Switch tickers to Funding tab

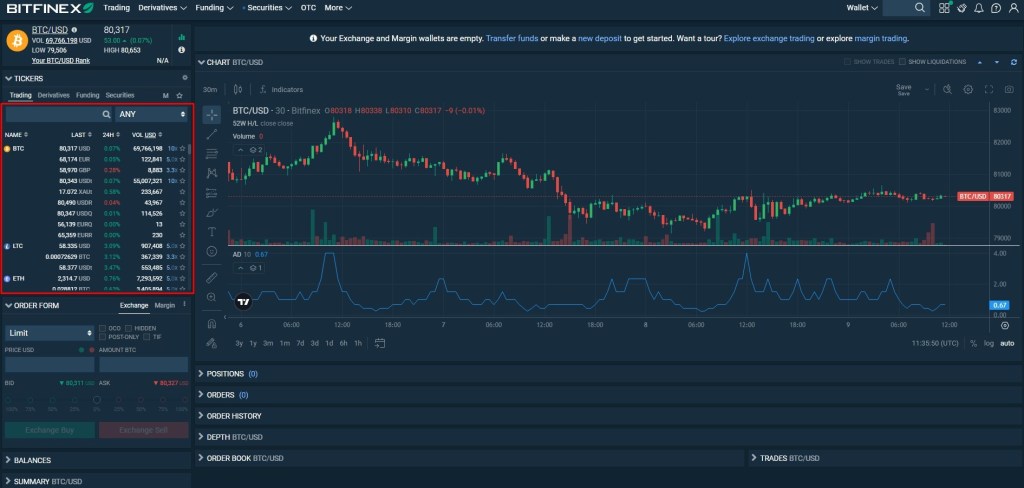point(88,95)
